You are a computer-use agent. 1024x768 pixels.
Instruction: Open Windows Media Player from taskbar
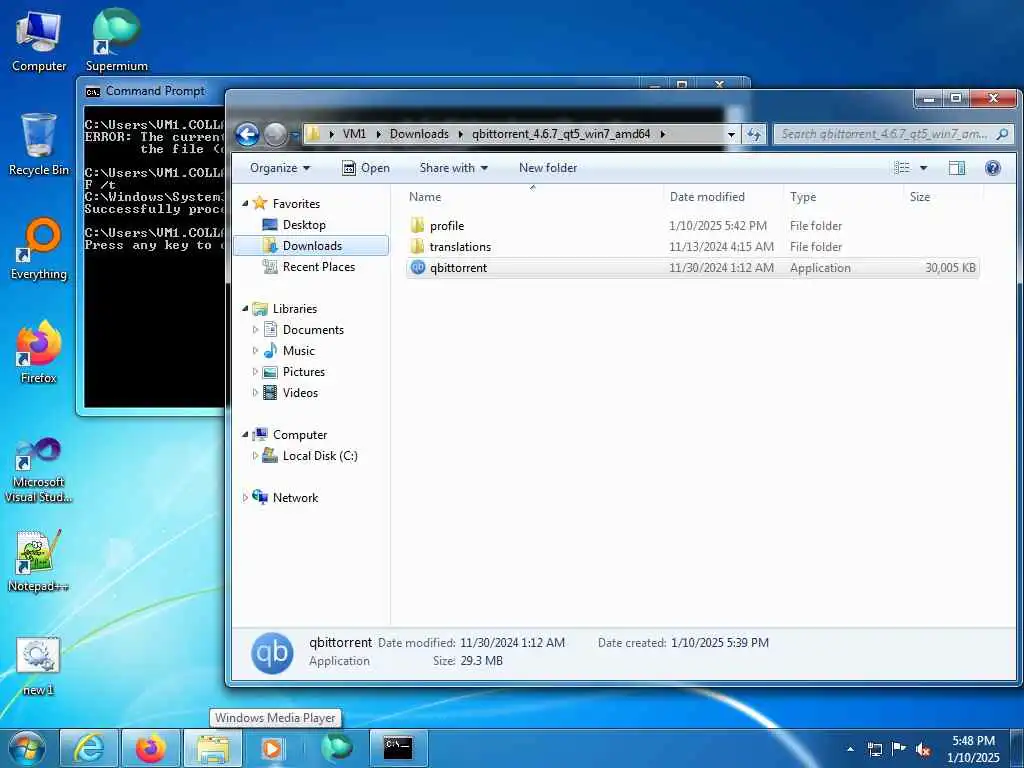[272, 748]
